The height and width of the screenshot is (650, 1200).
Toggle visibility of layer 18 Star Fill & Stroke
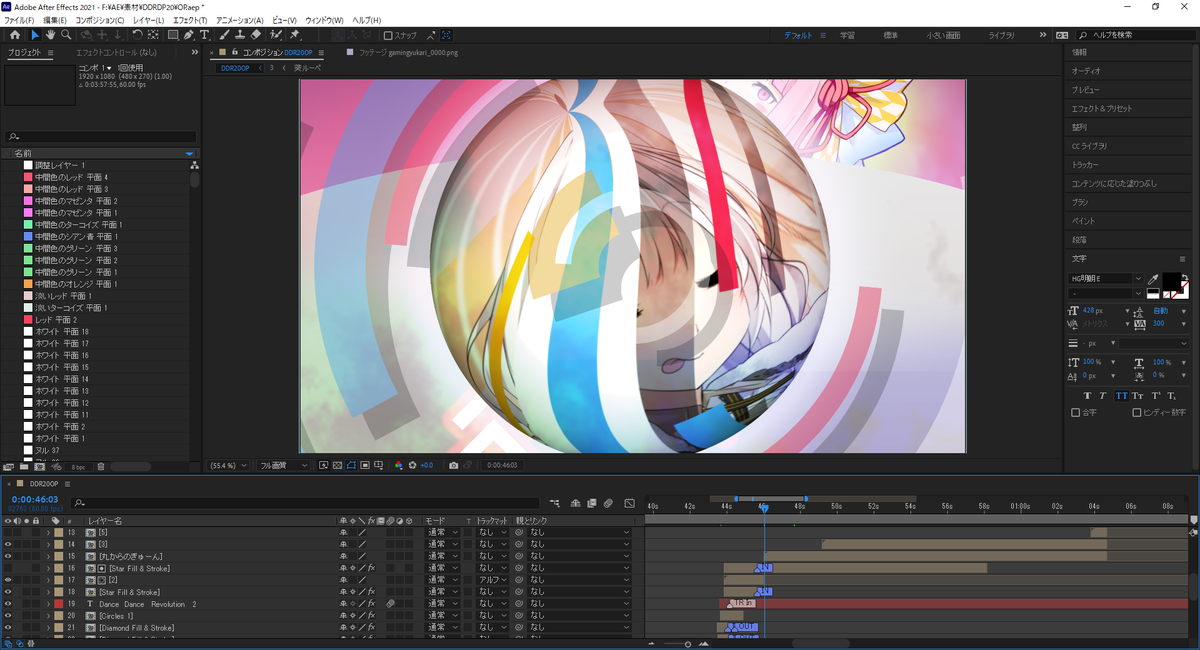[x=8, y=592]
